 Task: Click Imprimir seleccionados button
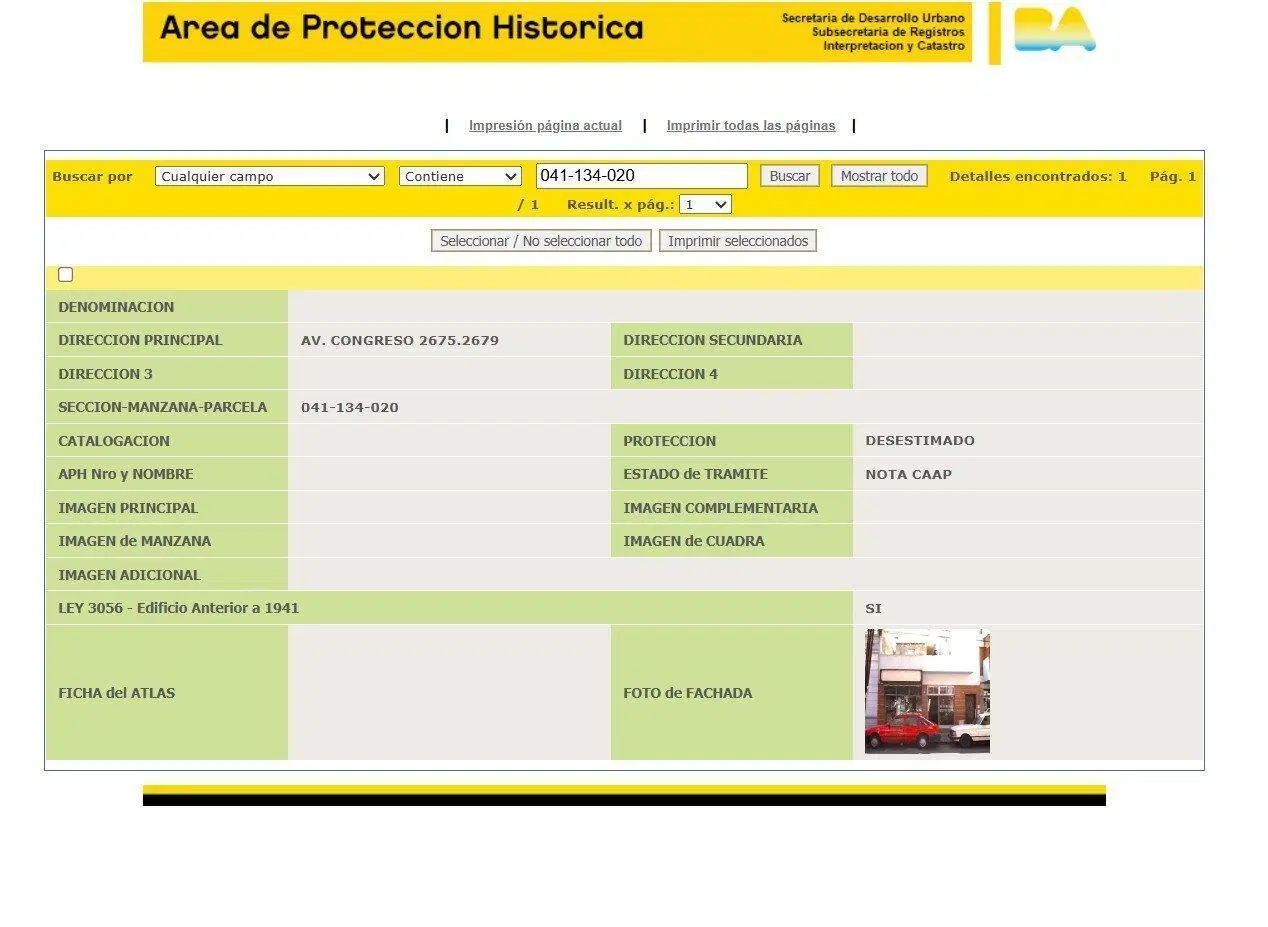(738, 241)
